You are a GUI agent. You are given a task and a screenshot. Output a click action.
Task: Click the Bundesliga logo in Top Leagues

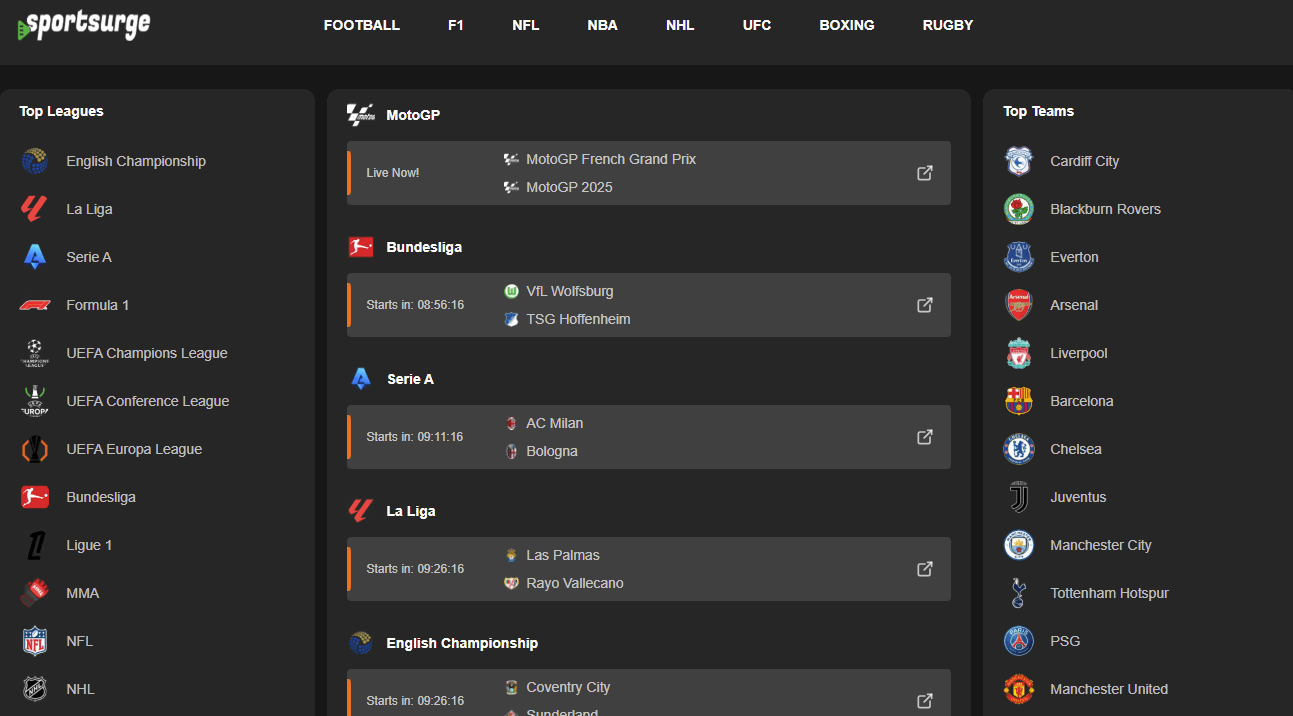35,497
